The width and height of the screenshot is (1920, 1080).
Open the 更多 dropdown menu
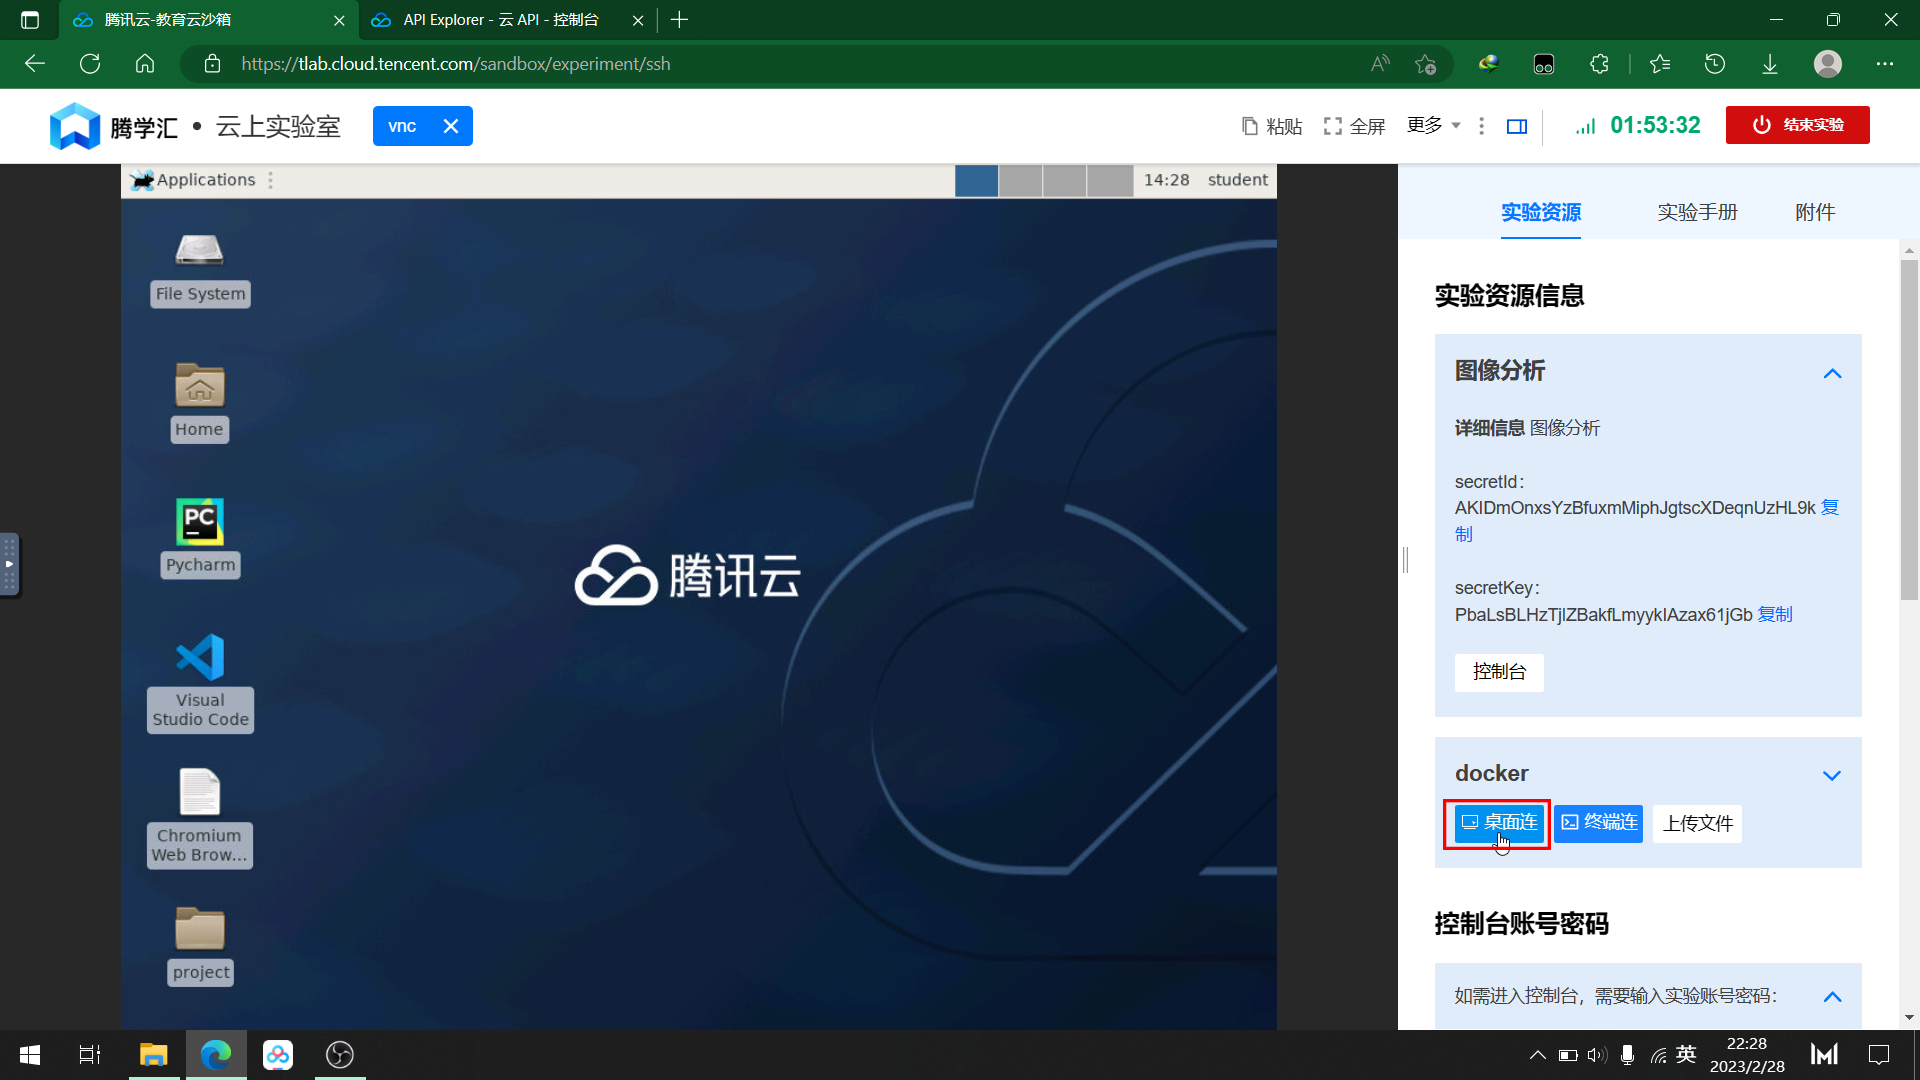pyautogui.click(x=1434, y=125)
